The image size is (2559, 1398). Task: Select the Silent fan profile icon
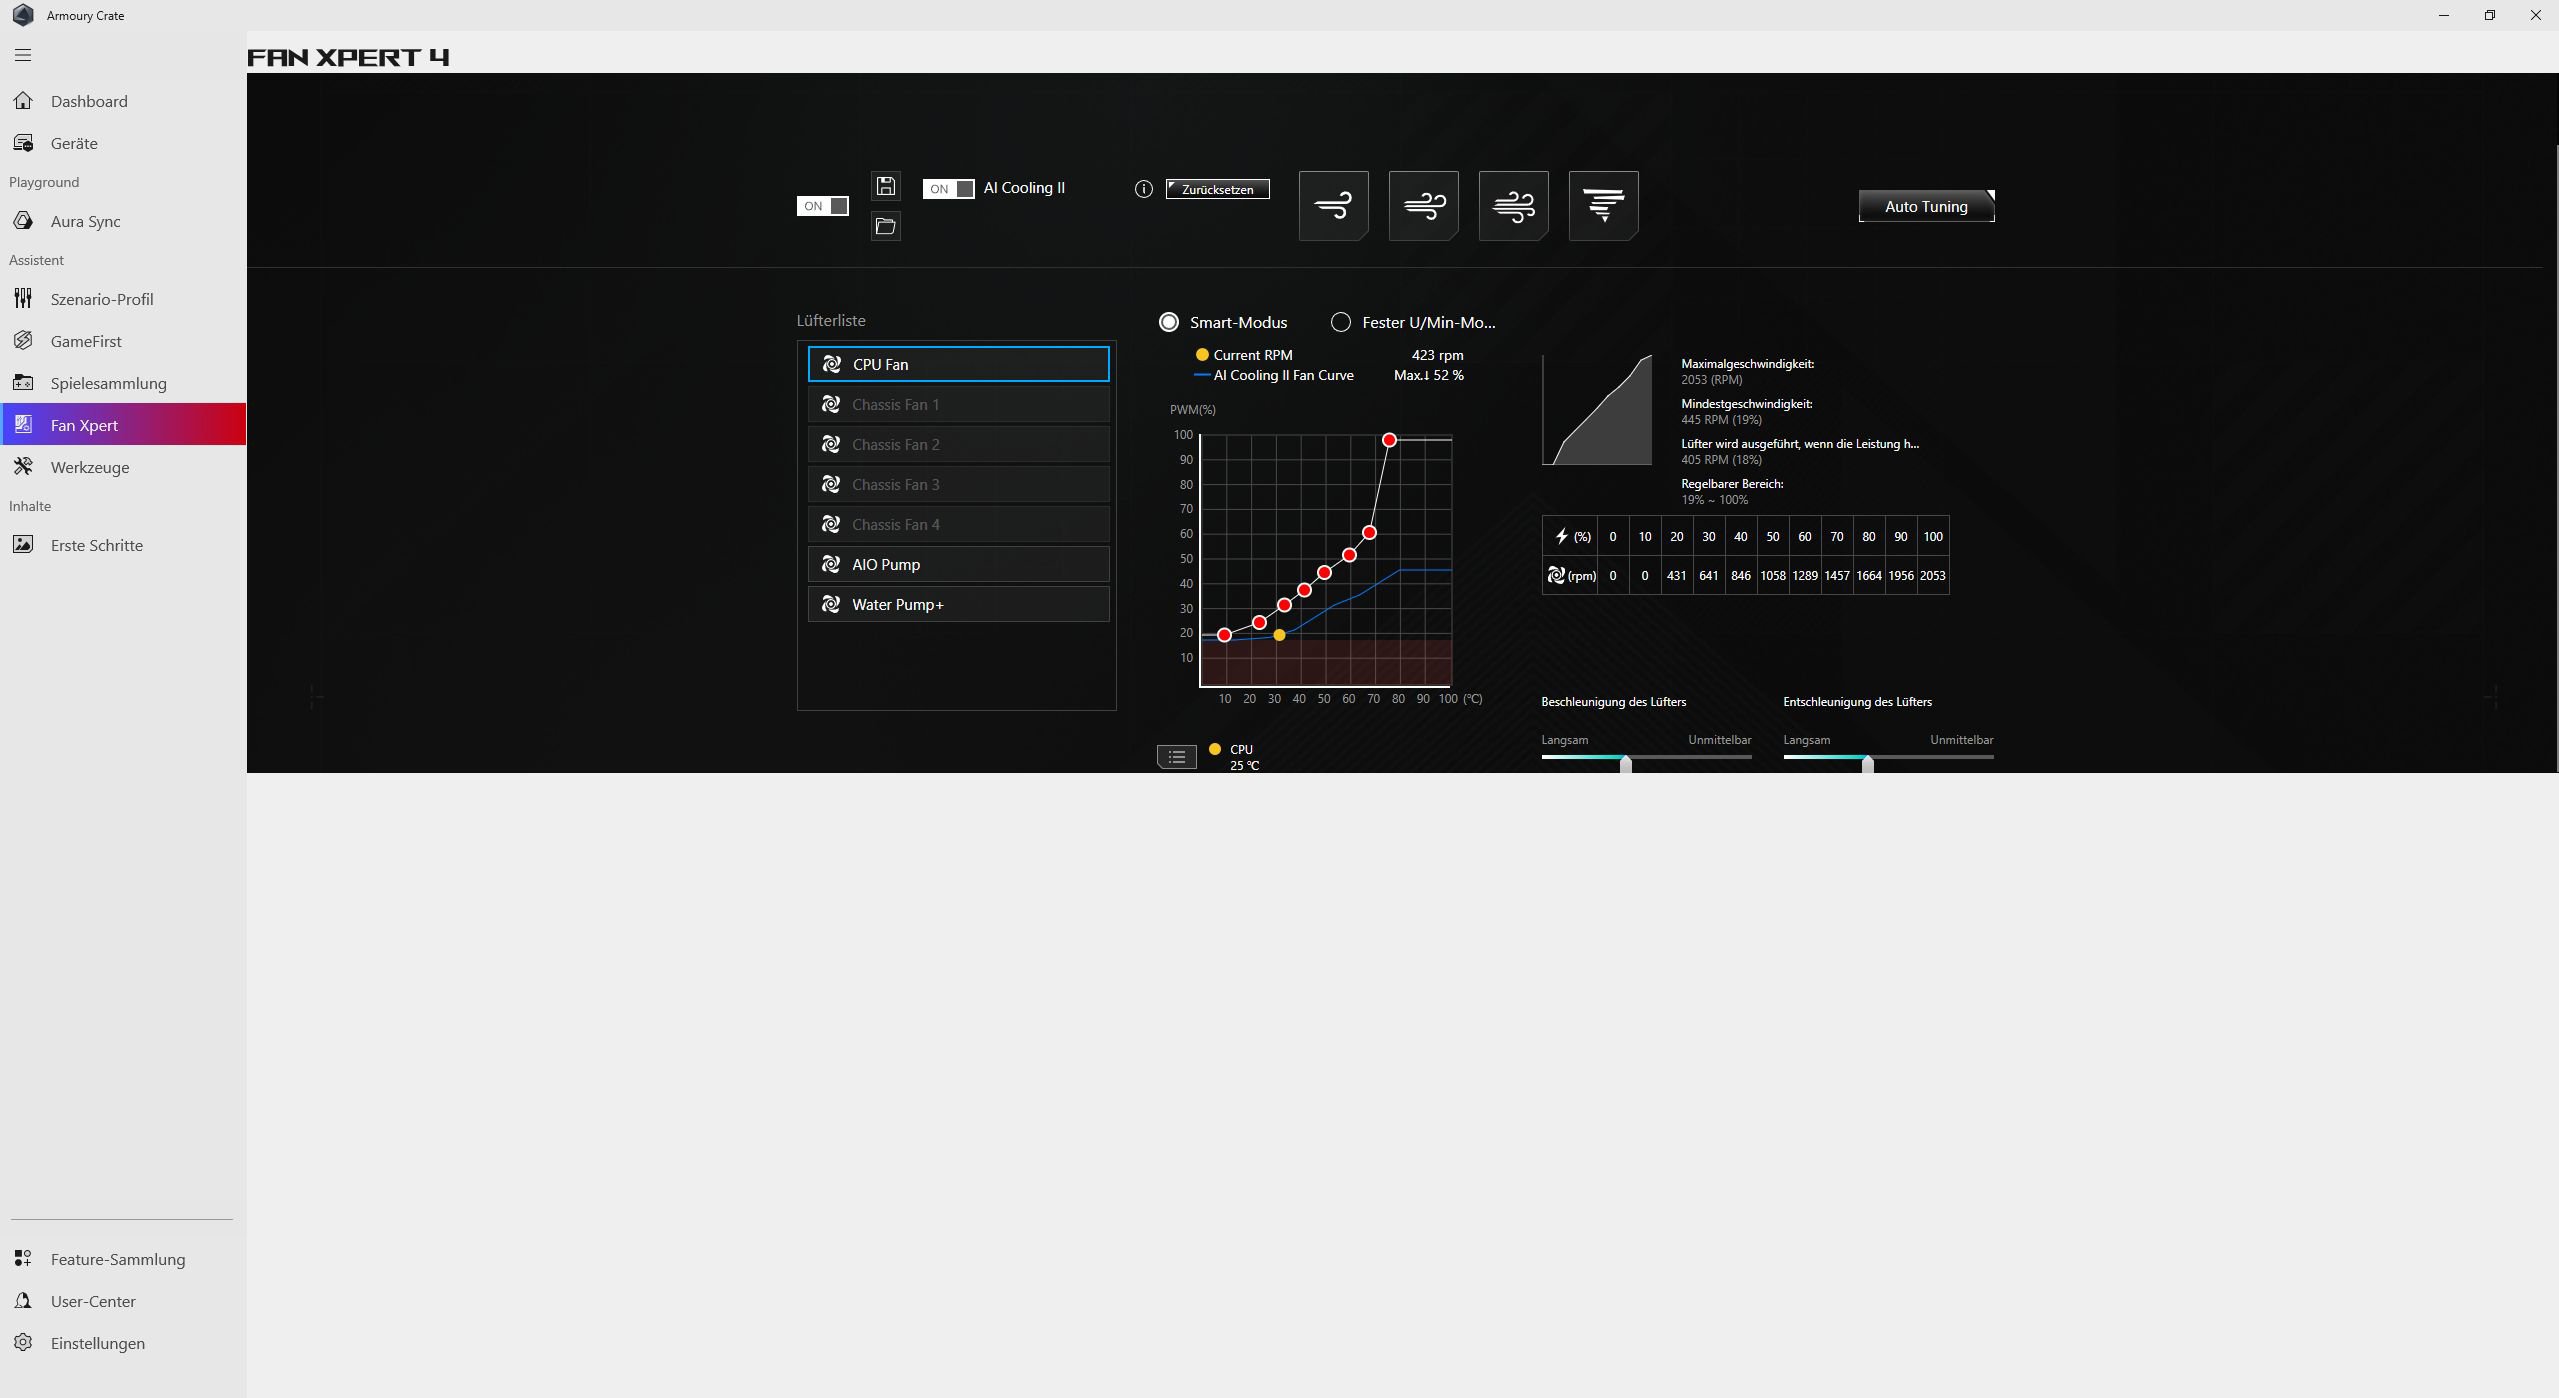[x=1334, y=205]
